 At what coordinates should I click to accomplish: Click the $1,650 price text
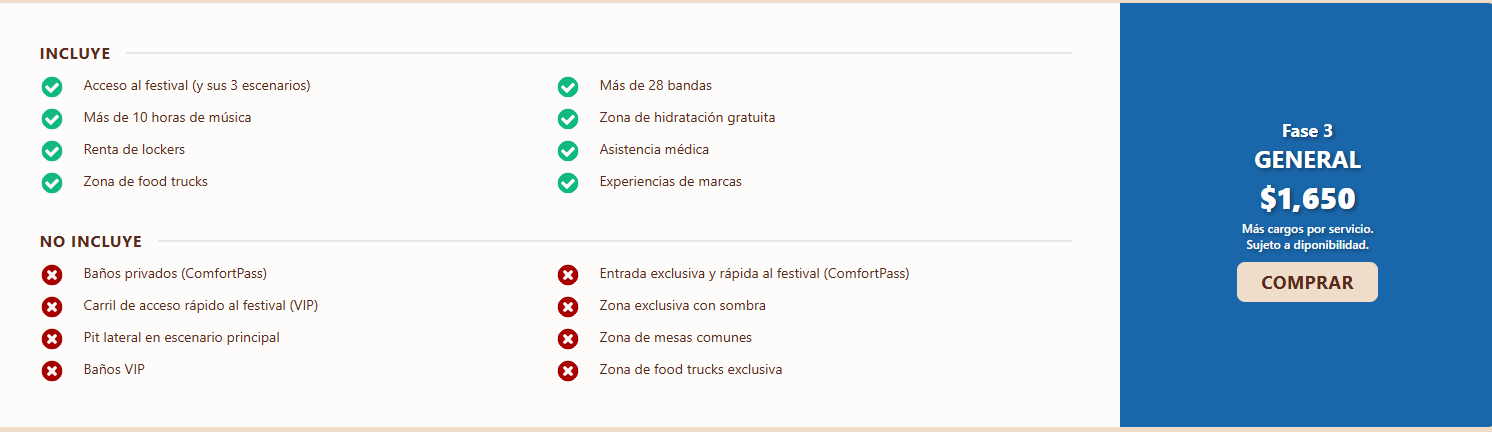(1307, 199)
